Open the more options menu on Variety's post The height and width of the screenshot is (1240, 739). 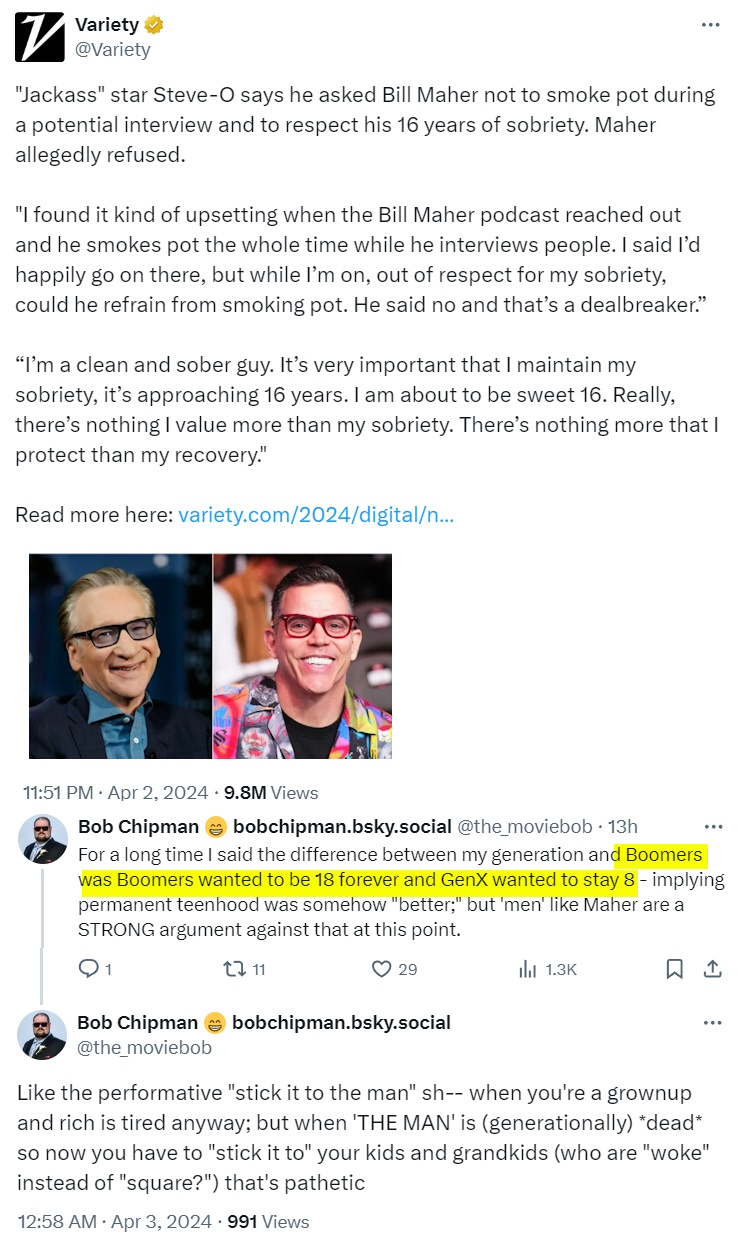(x=710, y=25)
